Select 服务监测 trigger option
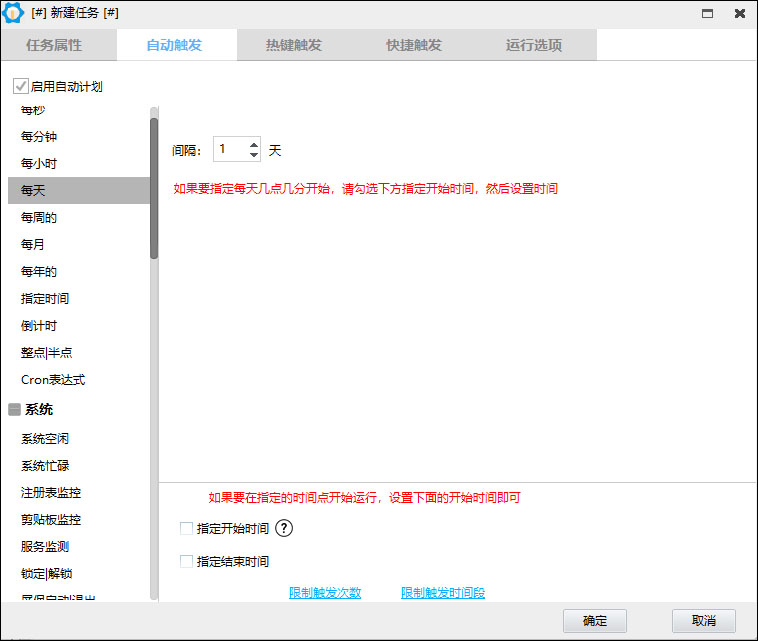 (x=79, y=547)
